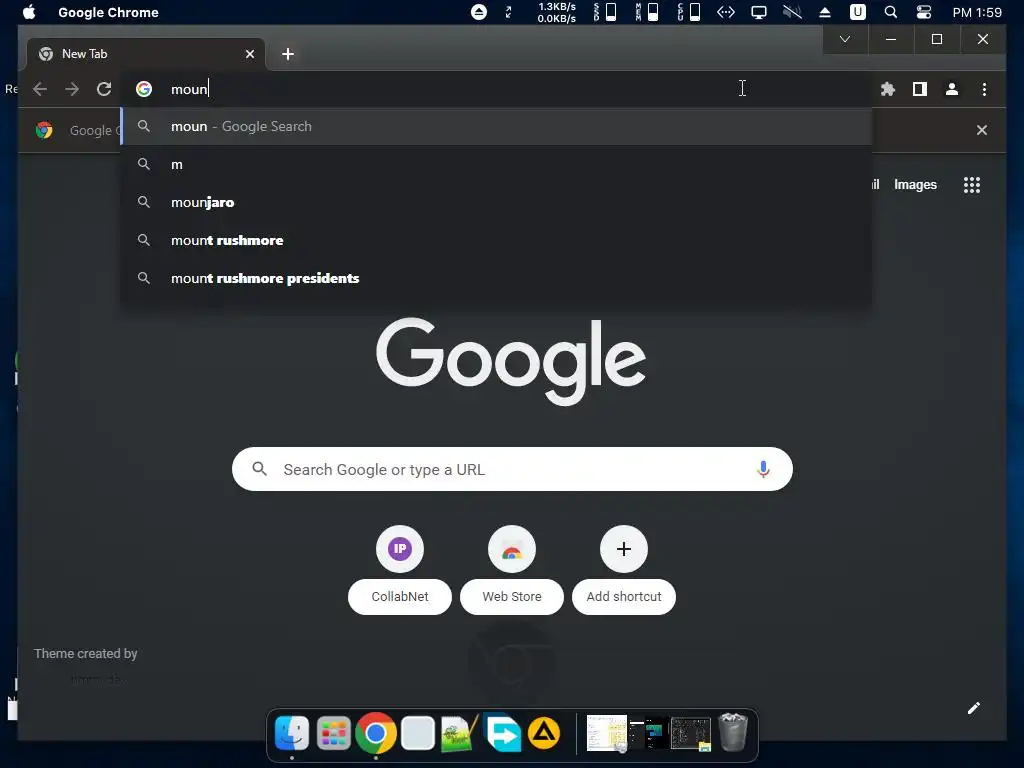Screen dimensions: 1024x768
Task: Click the U input source icon
Action: [857, 12]
